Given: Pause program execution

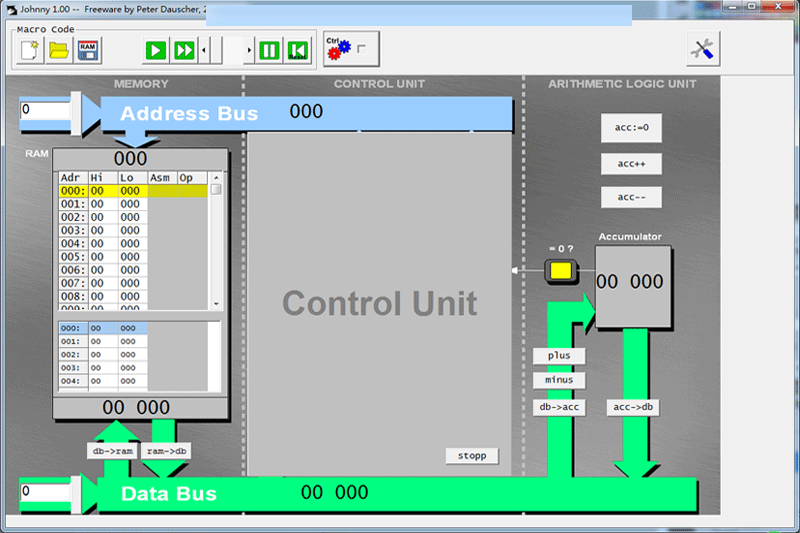Looking at the screenshot, I should [269, 50].
